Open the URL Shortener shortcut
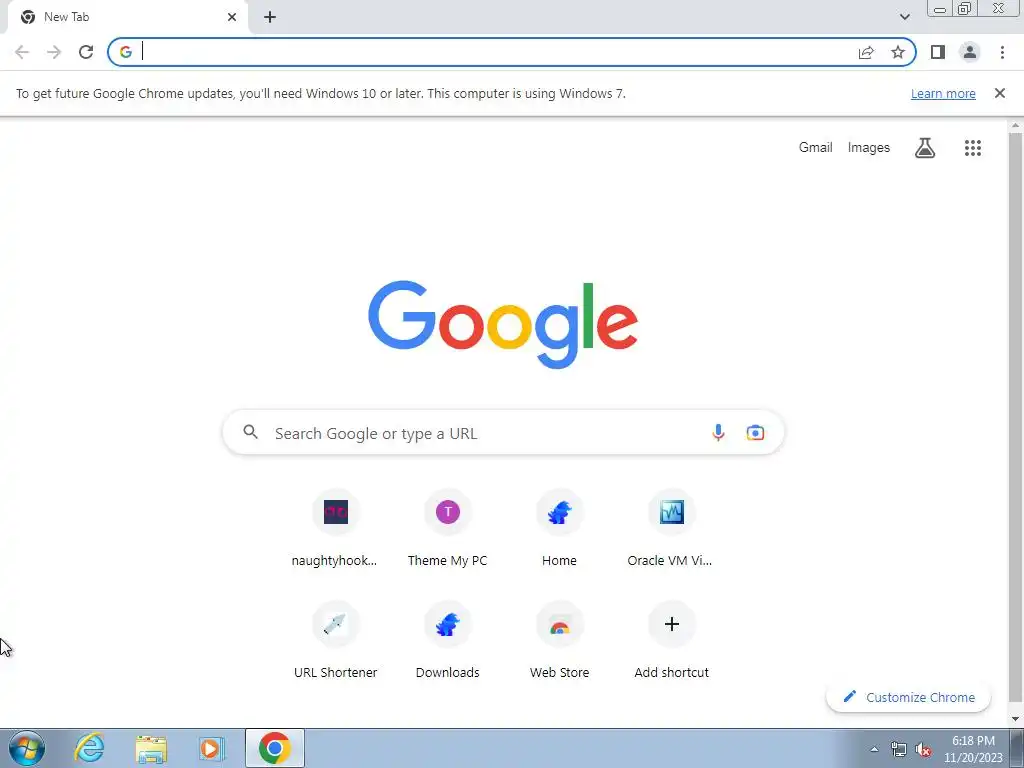 click(335, 641)
